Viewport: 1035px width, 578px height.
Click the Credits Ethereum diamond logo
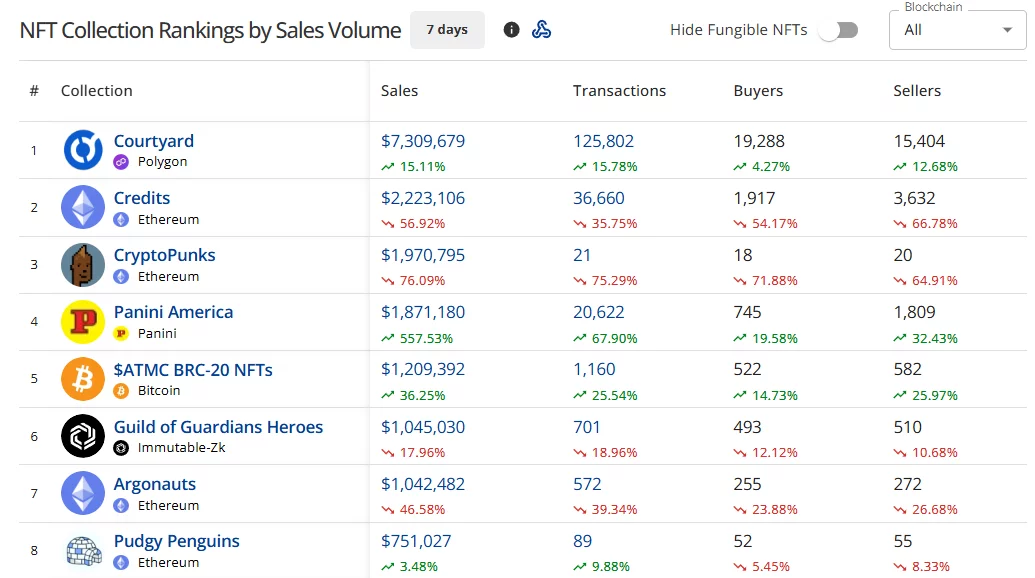tap(83, 207)
